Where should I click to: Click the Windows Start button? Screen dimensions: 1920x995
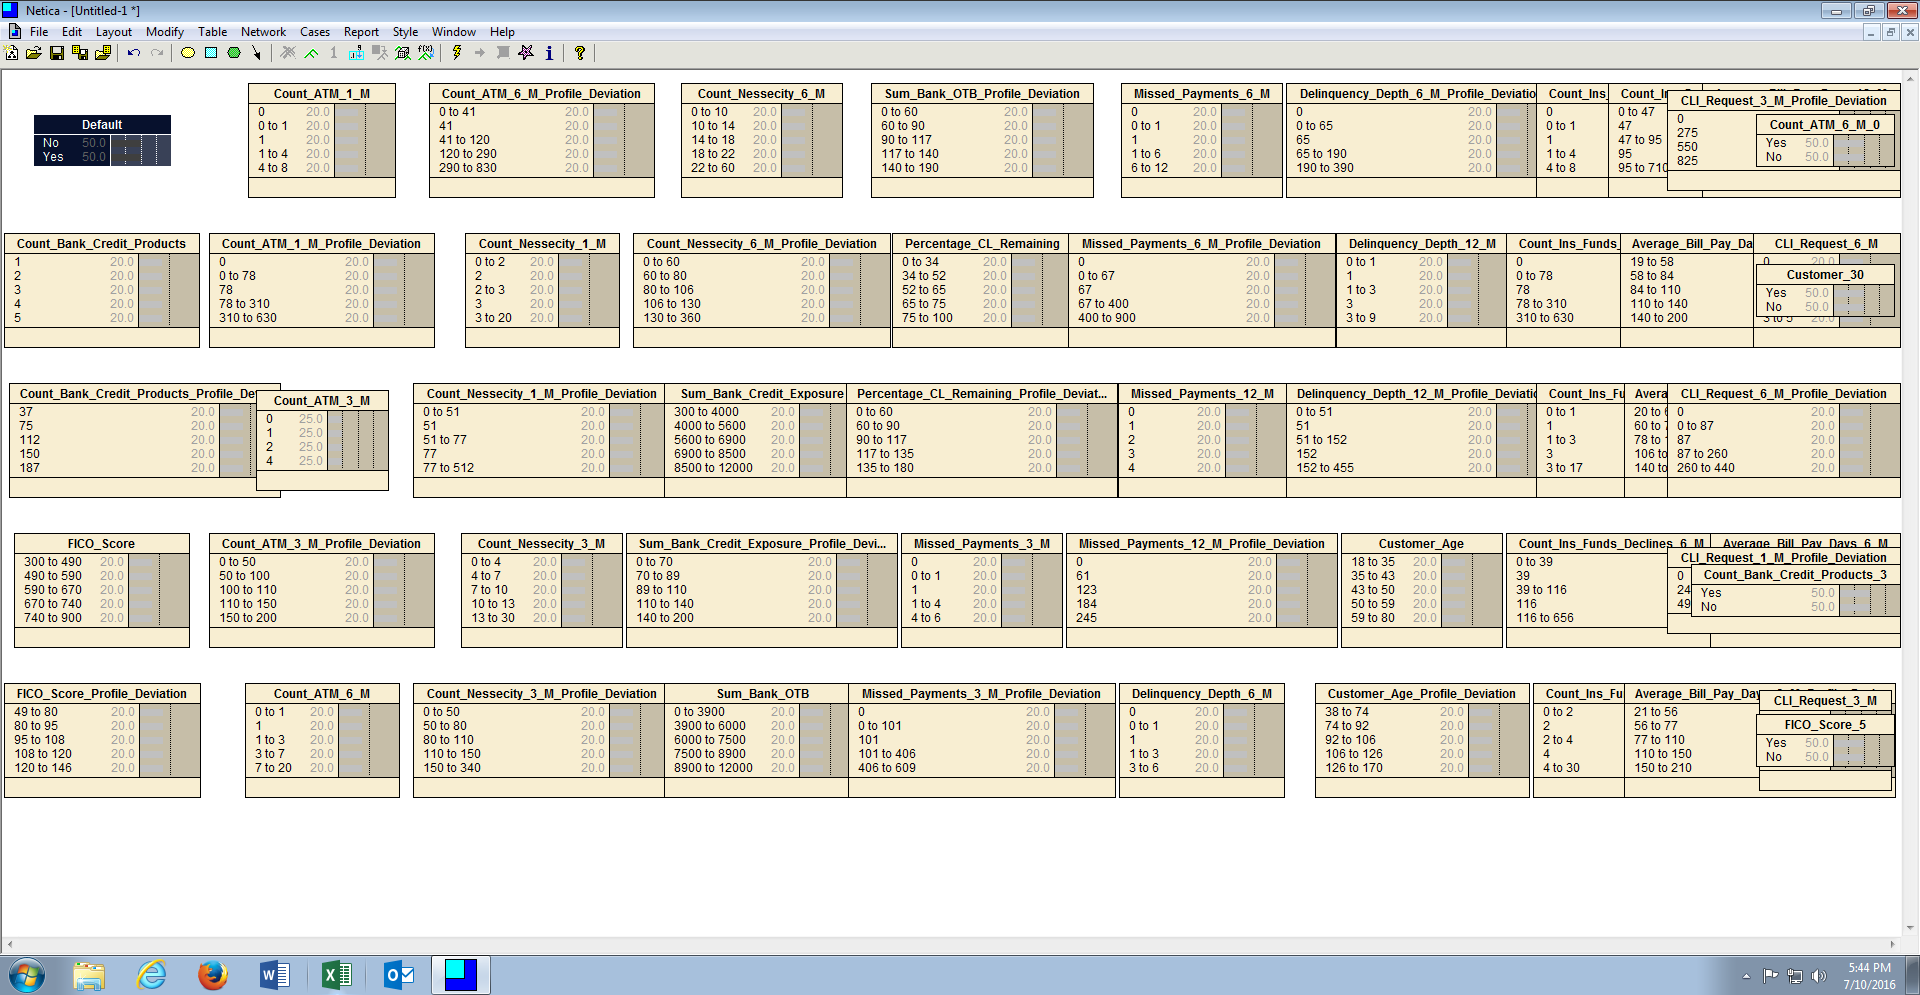coord(26,975)
